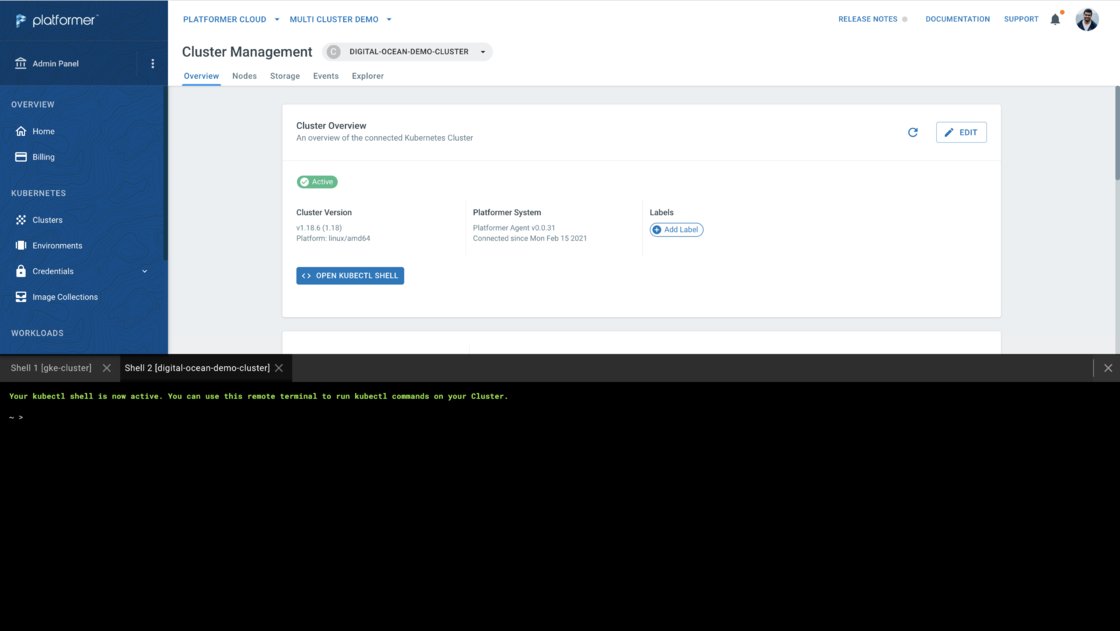This screenshot has width=1120, height=631.
Task: Click the terminal prompt line
Action: 16,417
